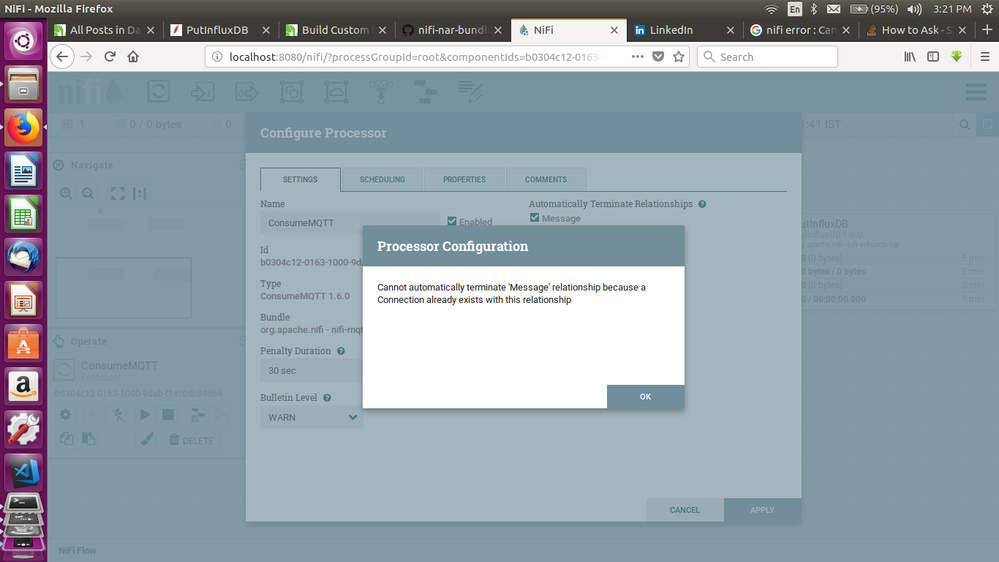Click the actual size icon in Navigate
999x562 pixels.
[140, 193]
